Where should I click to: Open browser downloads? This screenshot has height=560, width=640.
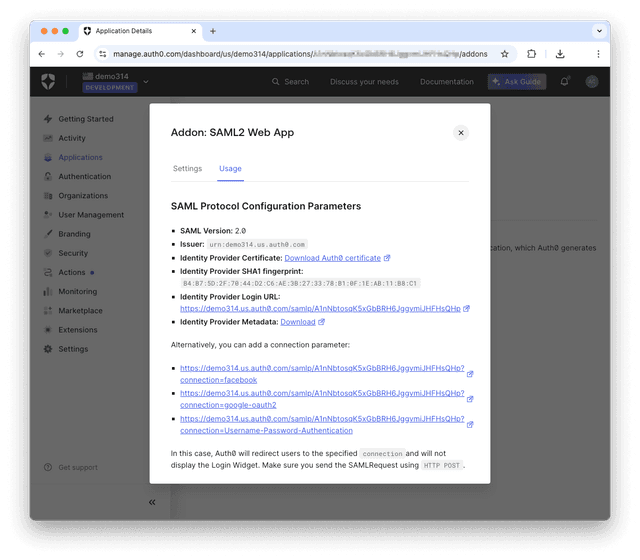[x=560, y=54]
